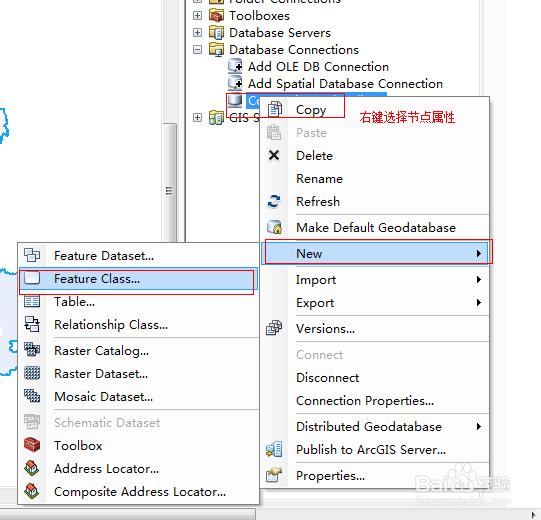Screen dimensions: 541x520
Task: Select Relationship Class... menu entry
Action: tap(138, 325)
